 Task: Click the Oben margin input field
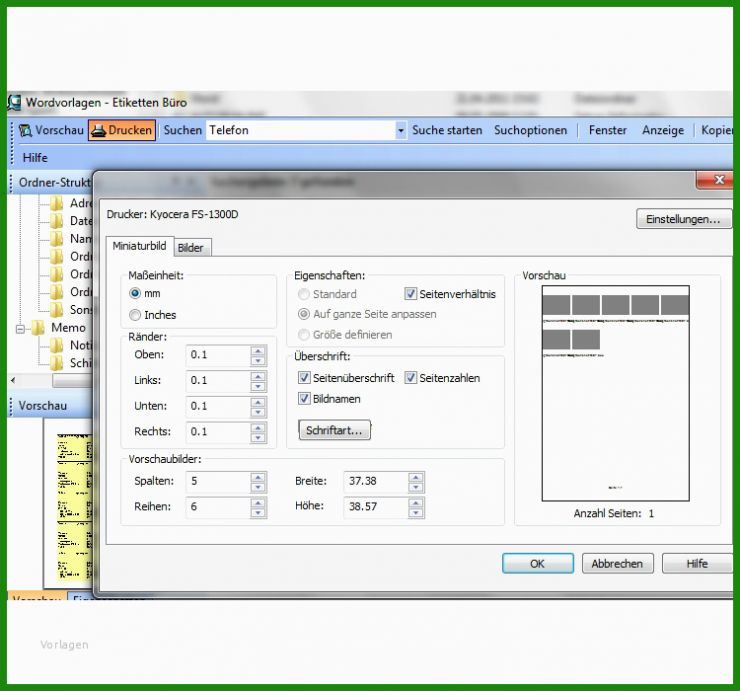[x=218, y=355]
